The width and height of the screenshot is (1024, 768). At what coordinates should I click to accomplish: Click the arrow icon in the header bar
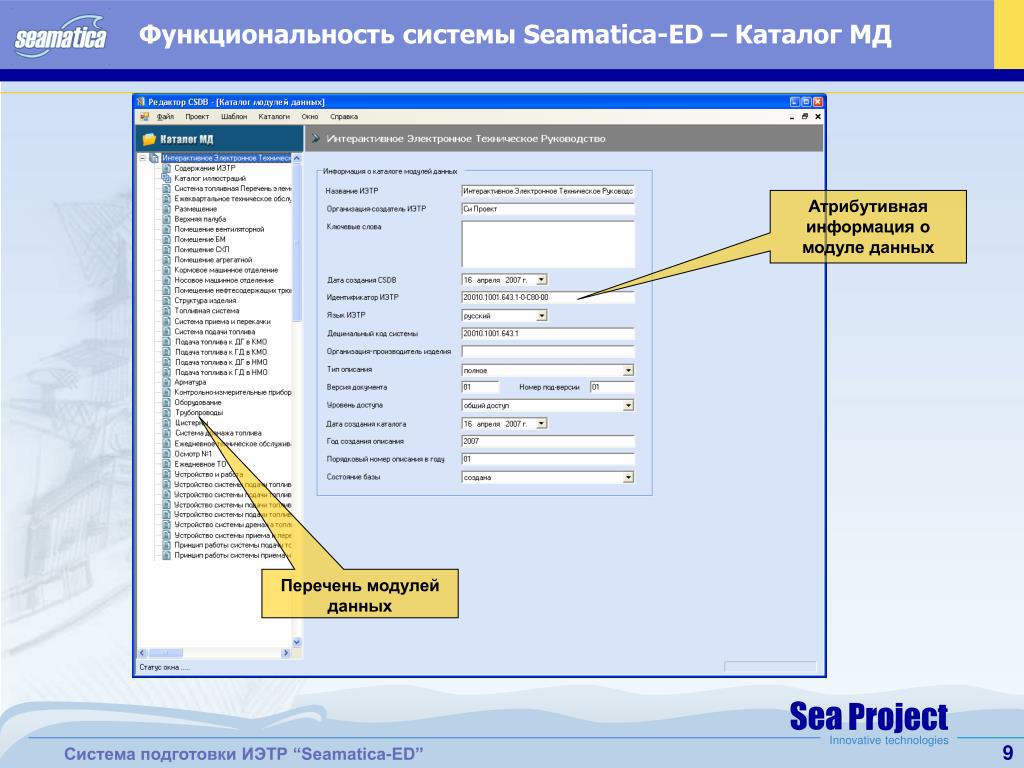tap(316, 138)
